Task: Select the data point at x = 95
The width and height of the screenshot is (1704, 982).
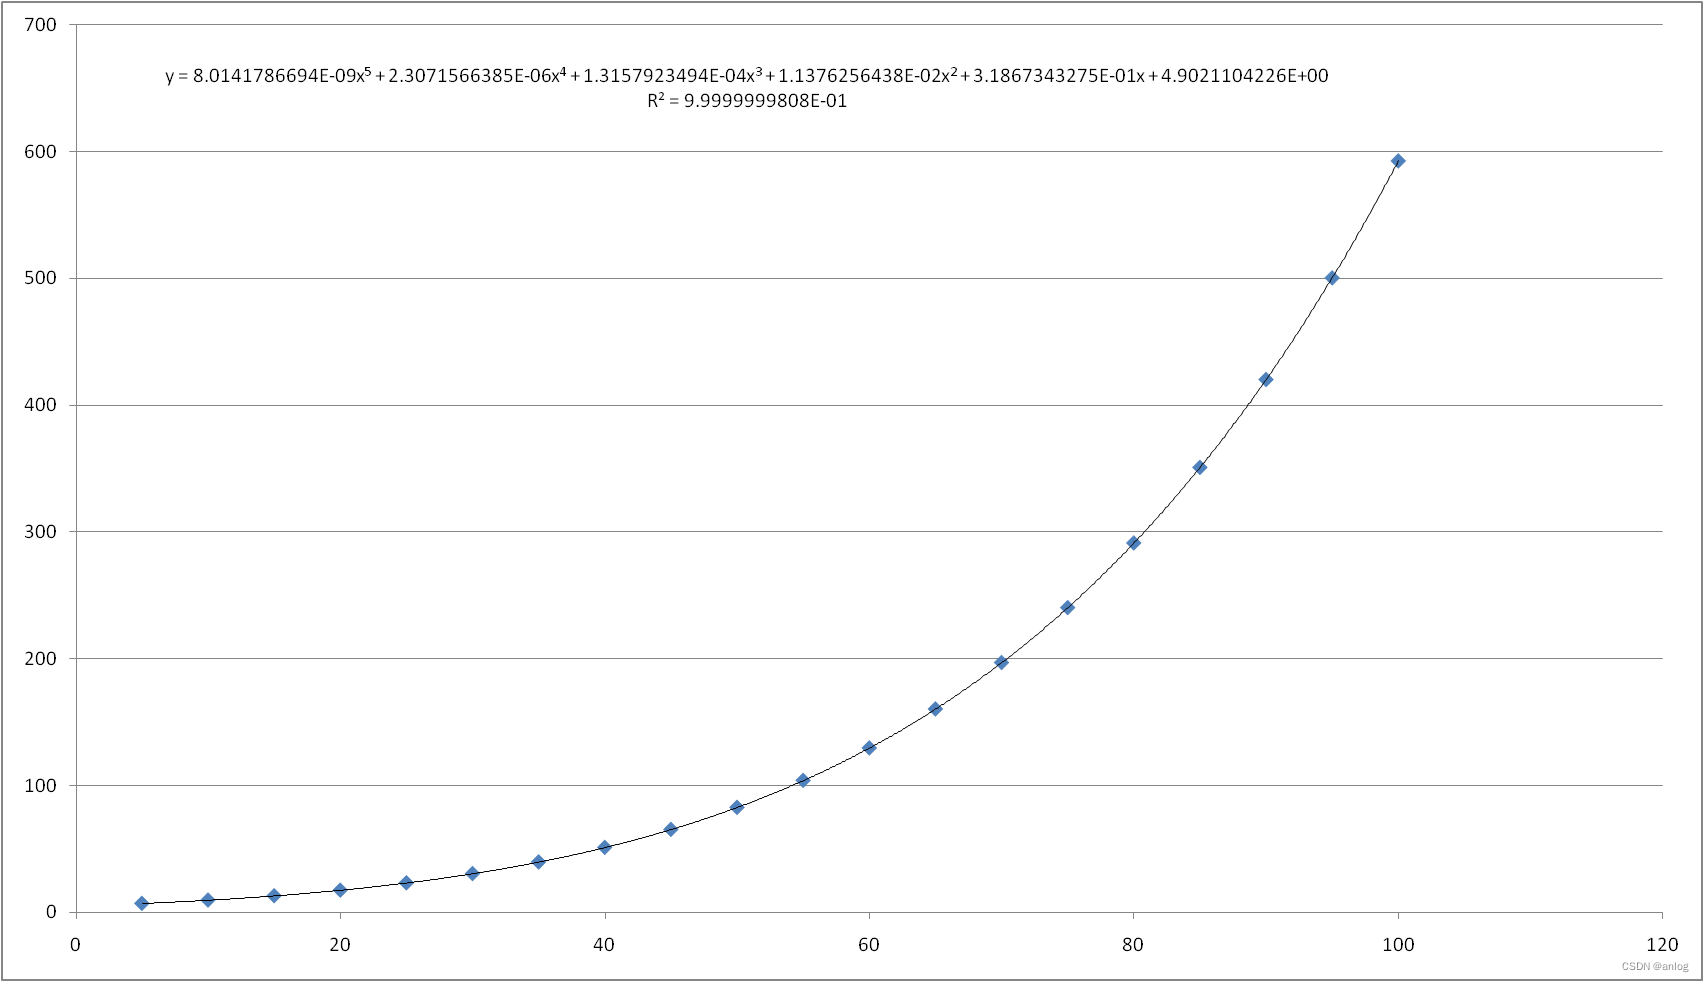Action: tap(1332, 278)
